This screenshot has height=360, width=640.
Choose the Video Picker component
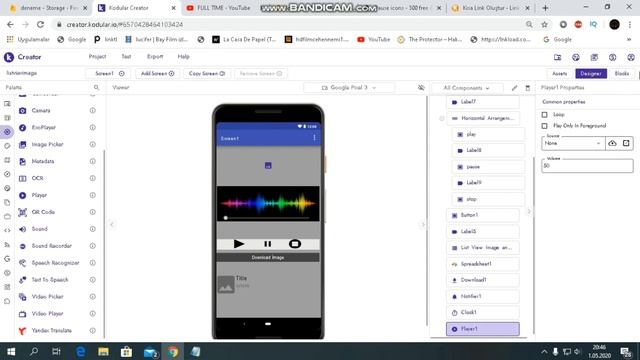pyautogui.click(x=47, y=297)
